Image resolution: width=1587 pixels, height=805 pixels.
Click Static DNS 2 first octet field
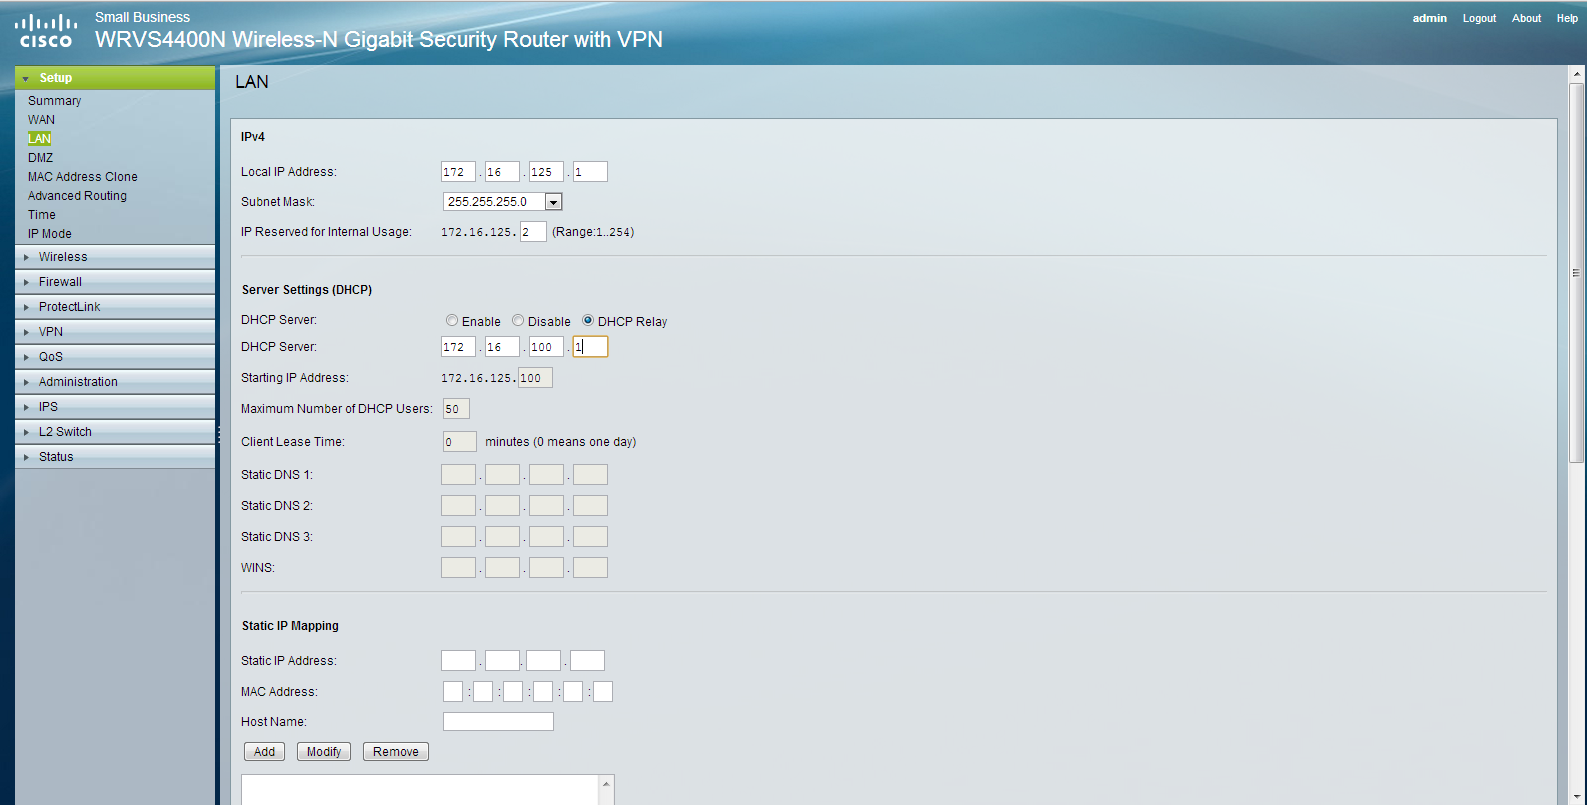point(458,506)
